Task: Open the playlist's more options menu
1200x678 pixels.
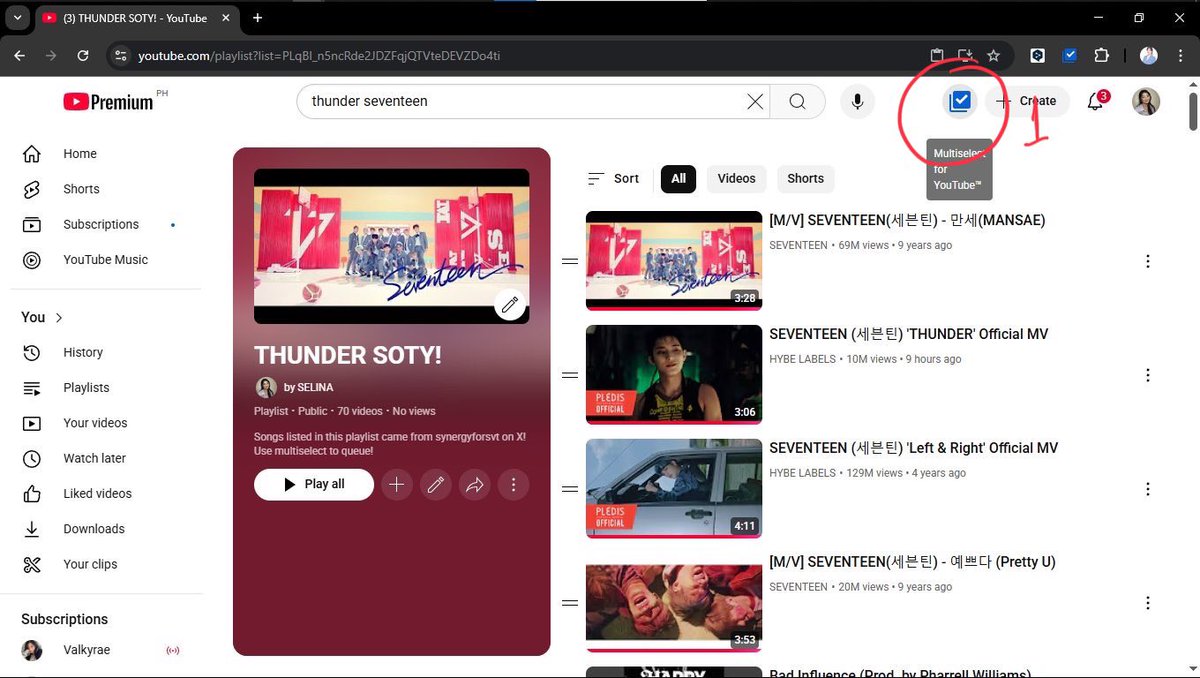Action: click(514, 484)
